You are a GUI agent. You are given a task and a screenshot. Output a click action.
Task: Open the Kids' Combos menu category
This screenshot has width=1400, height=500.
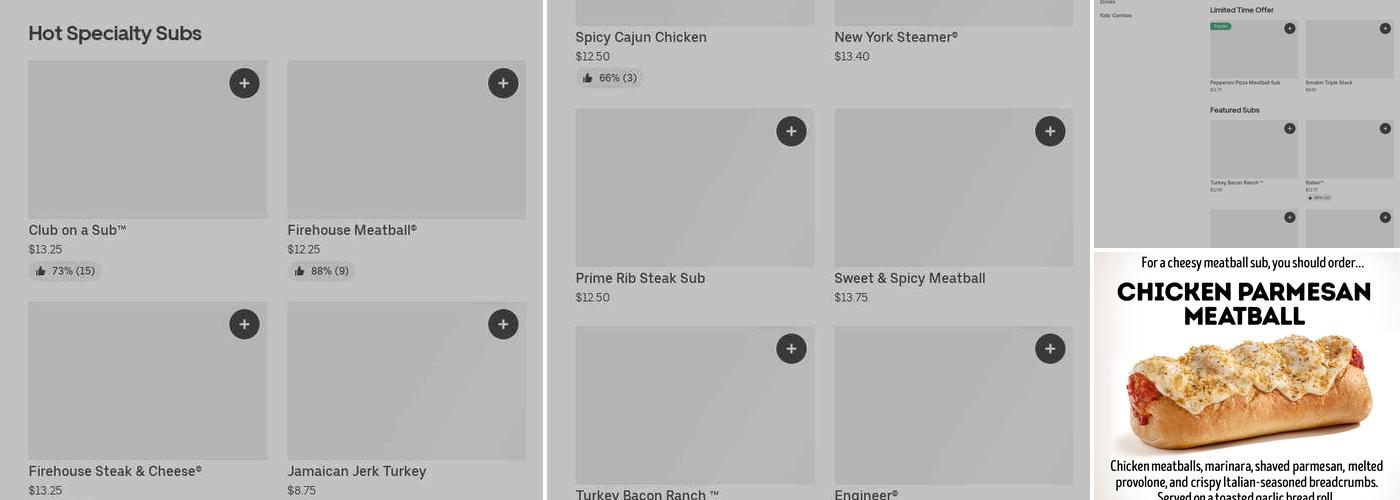tap(1116, 16)
